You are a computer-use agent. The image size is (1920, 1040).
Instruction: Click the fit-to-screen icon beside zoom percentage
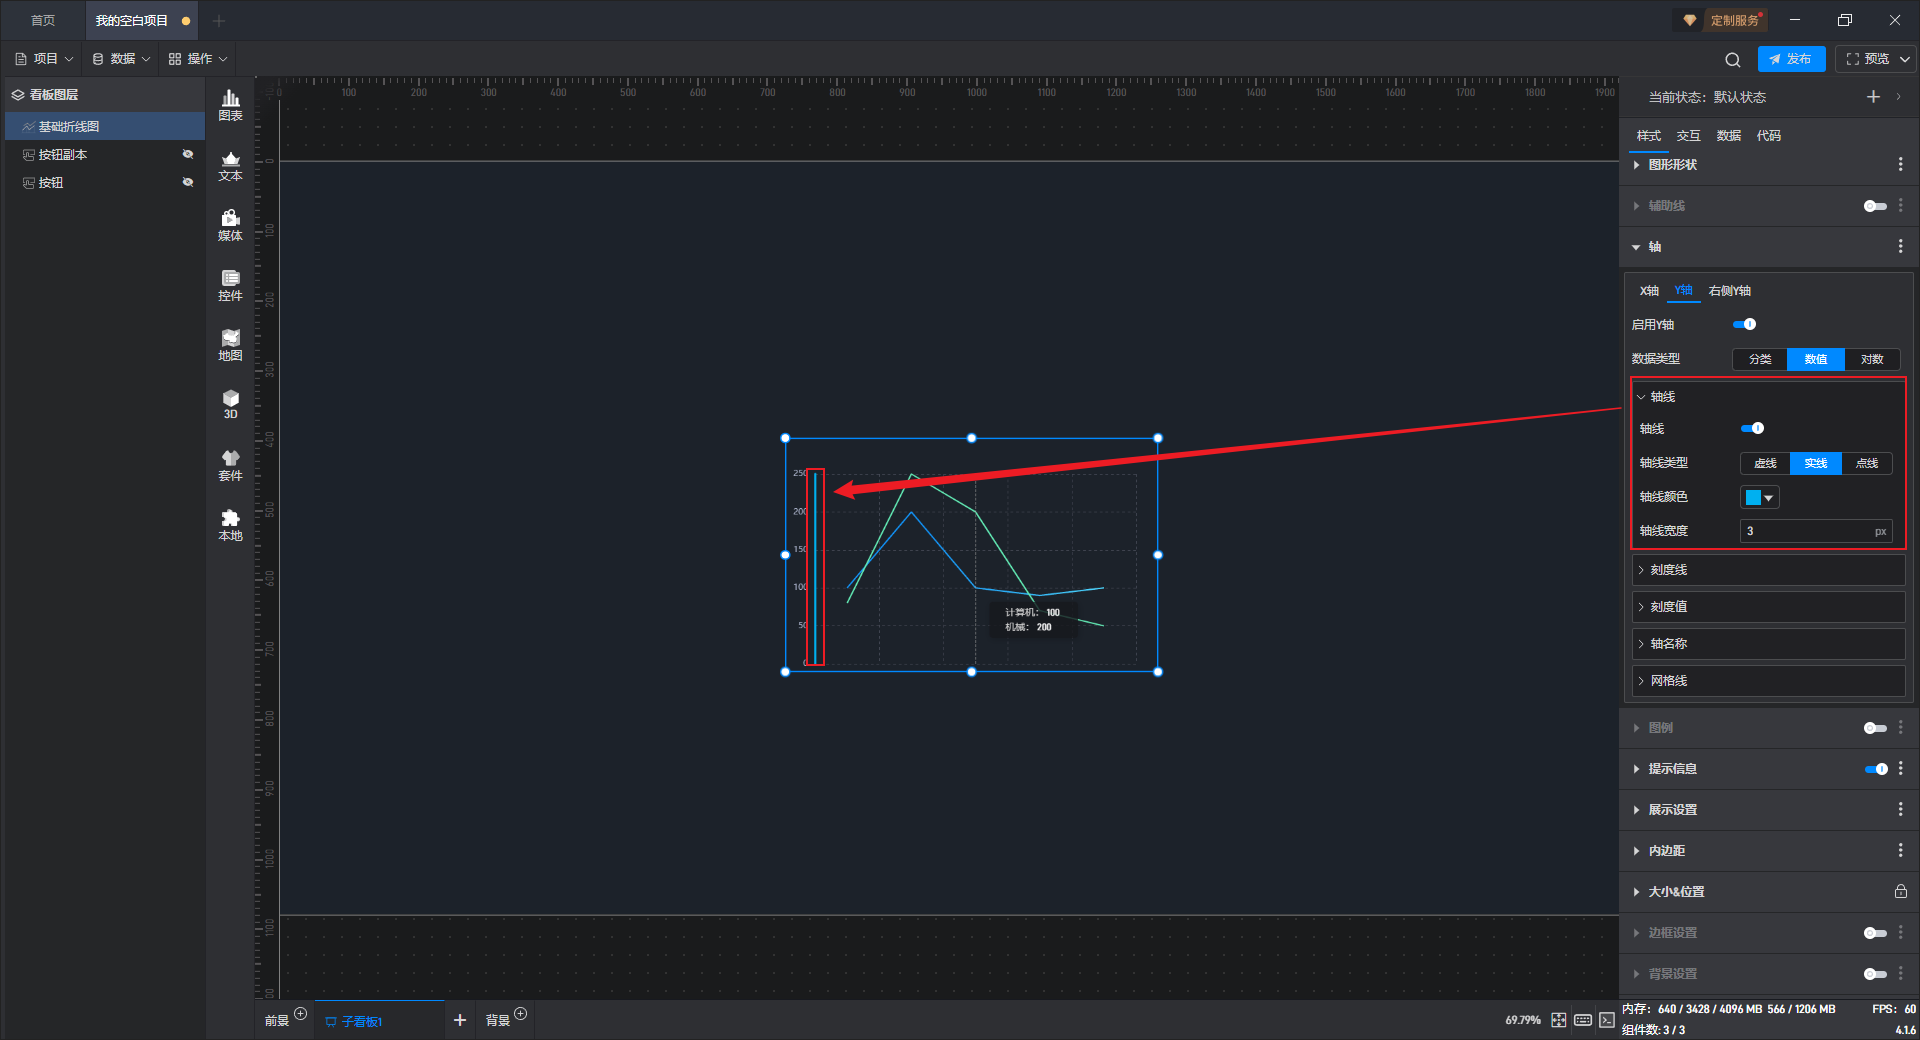click(1559, 1020)
